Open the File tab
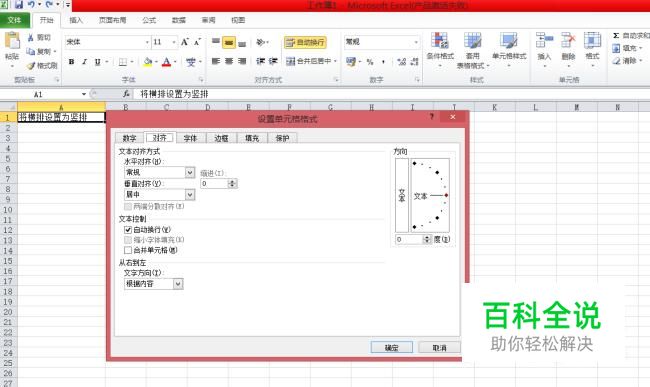Viewport: 650px width, 387px height. [x=15, y=20]
